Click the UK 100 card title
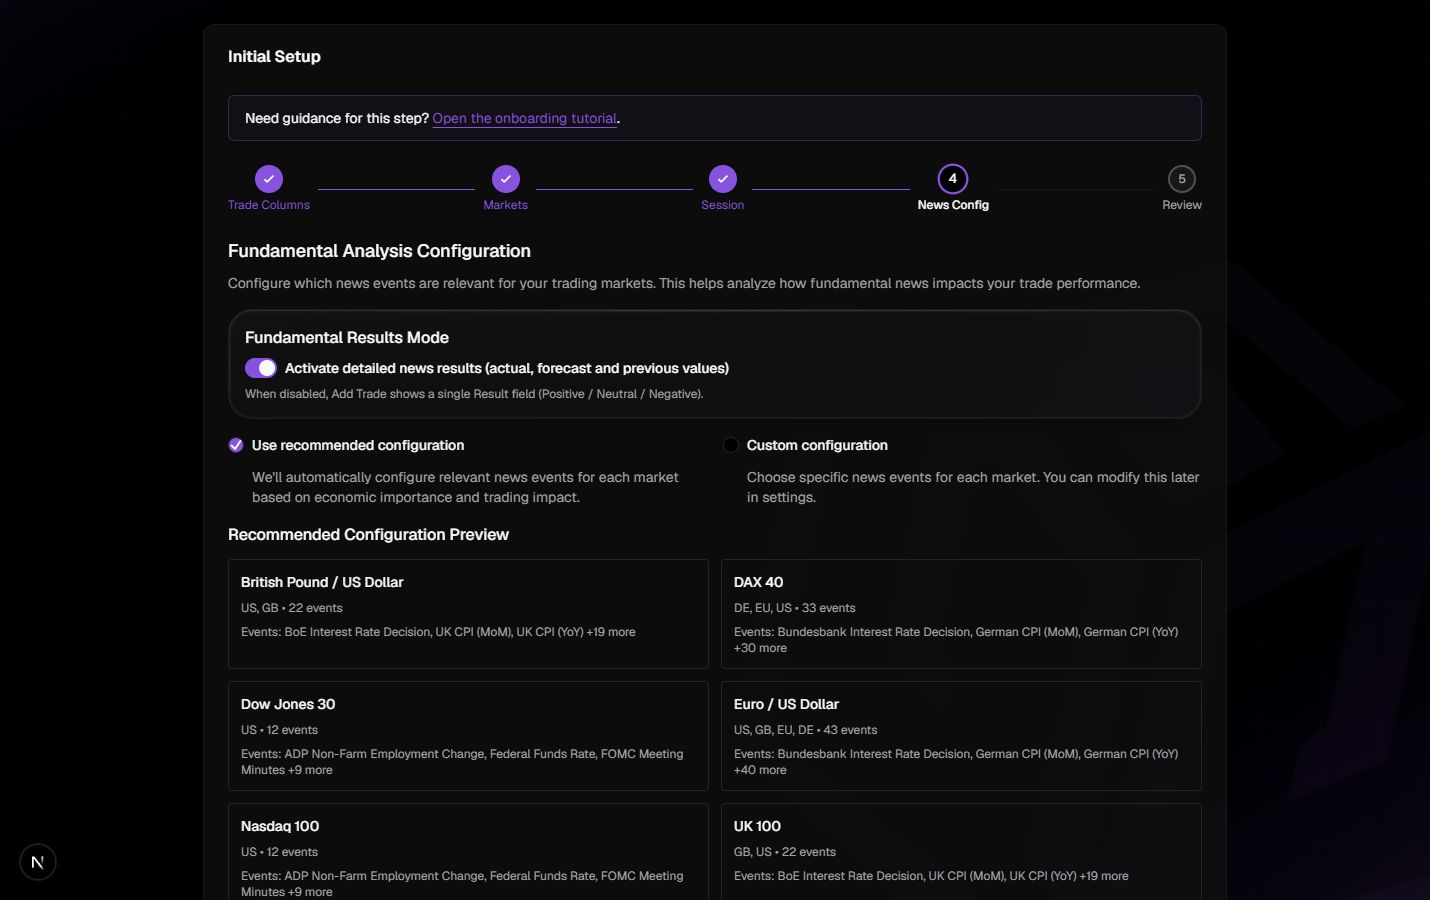This screenshot has height=900, width=1430. 757,826
